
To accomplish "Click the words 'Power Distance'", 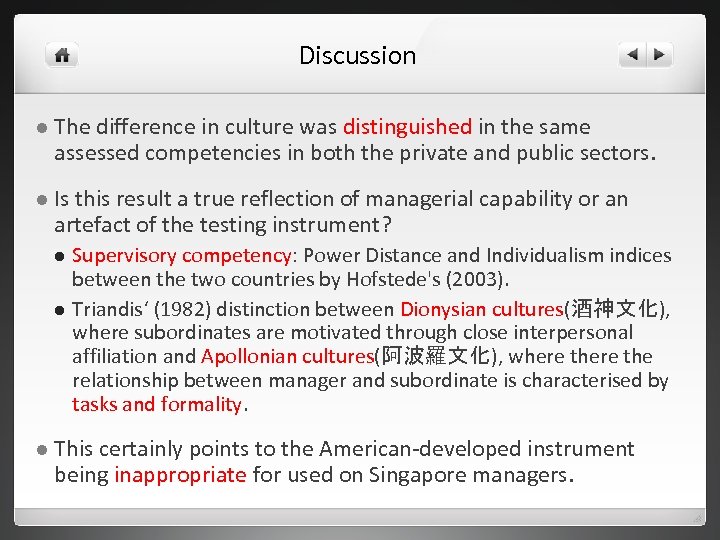I will point(372,255).
